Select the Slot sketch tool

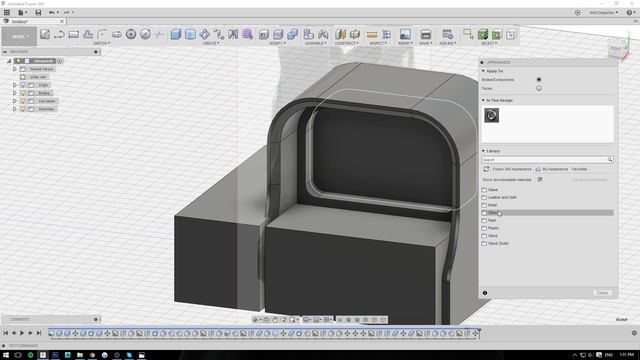117,34
